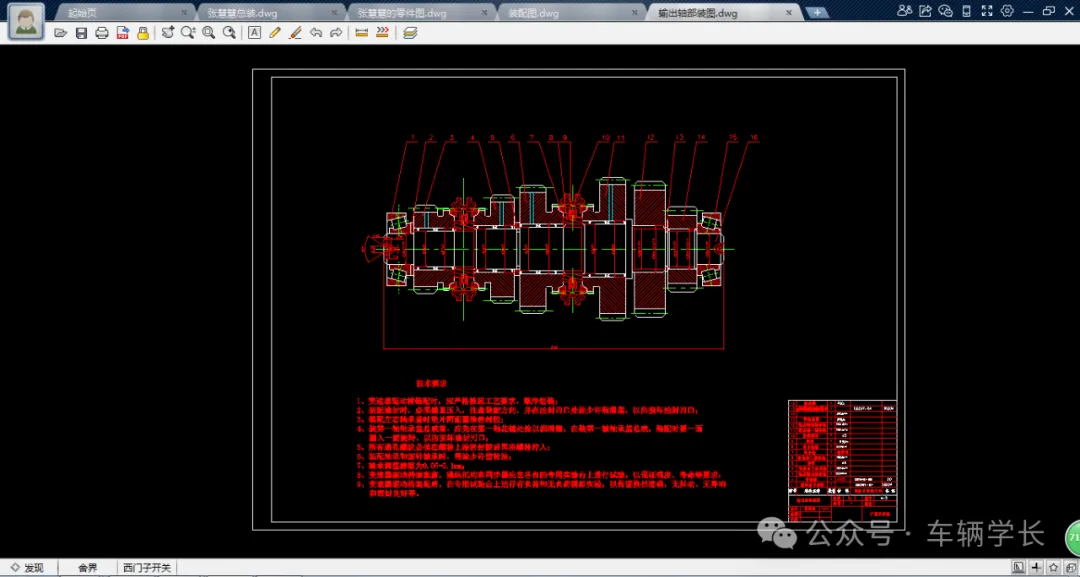Image resolution: width=1080 pixels, height=577 pixels.
Task: Click the star favorite icon in status bar
Action: pyautogui.click(x=1053, y=567)
